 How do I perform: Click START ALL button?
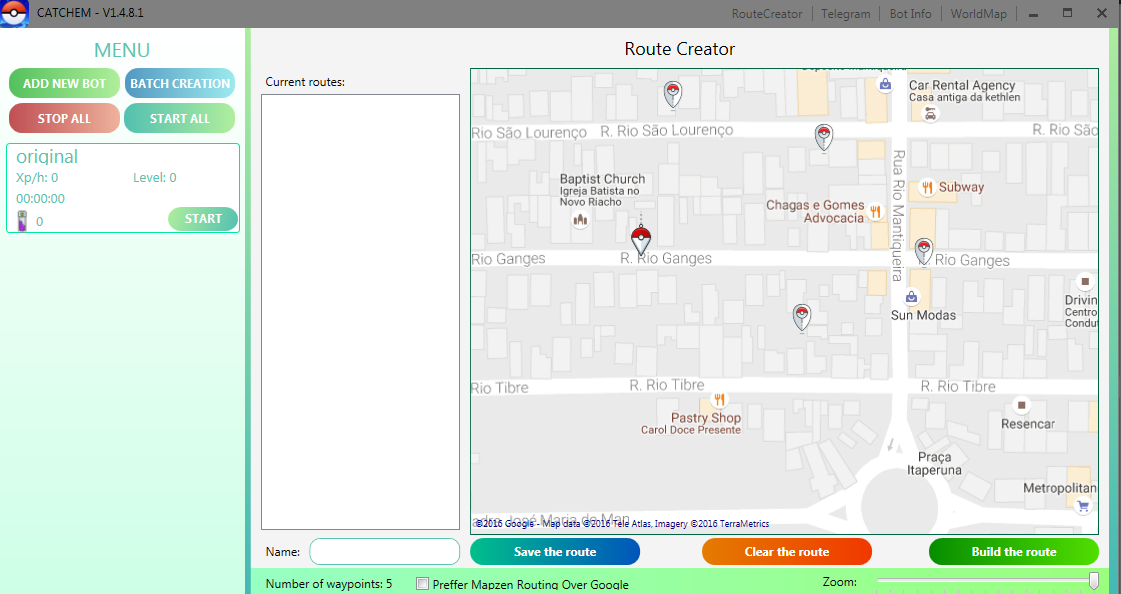click(179, 119)
